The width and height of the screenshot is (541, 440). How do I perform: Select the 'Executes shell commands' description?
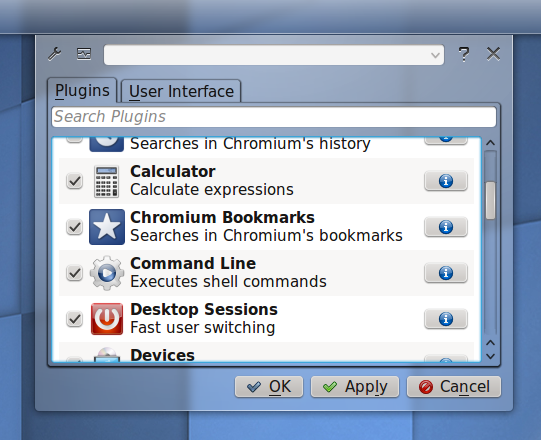228,282
